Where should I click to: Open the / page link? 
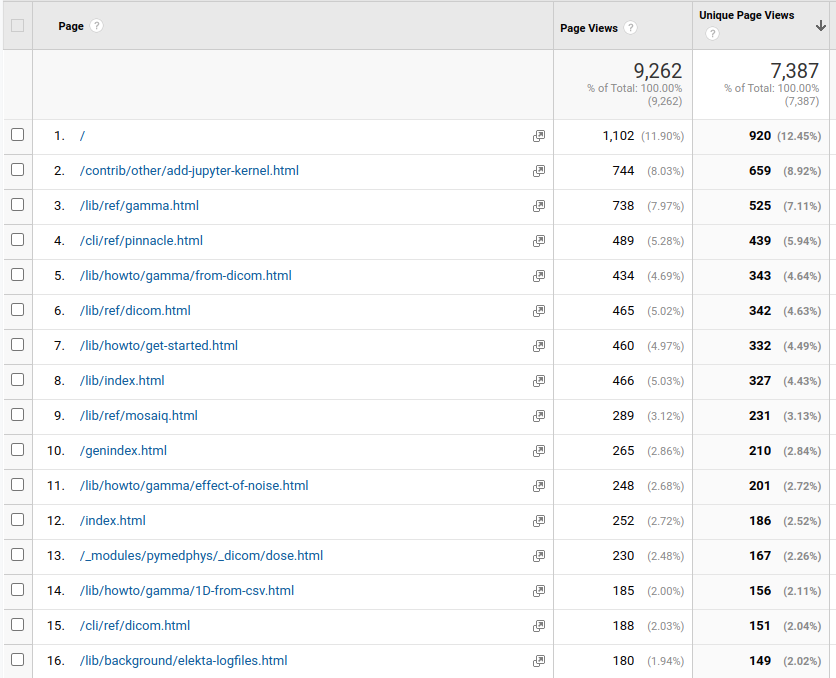pos(82,136)
